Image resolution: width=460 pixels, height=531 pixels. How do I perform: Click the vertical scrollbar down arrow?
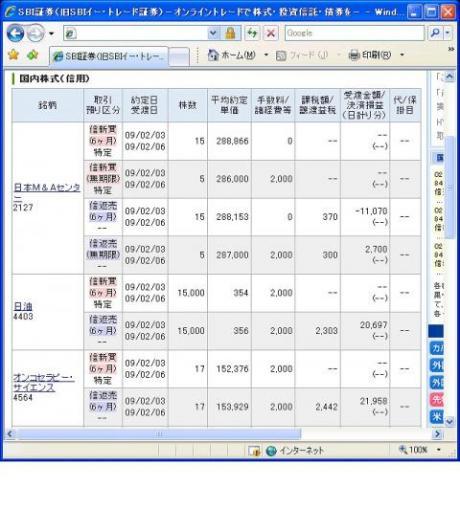pyautogui.click(x=449, y=421)
